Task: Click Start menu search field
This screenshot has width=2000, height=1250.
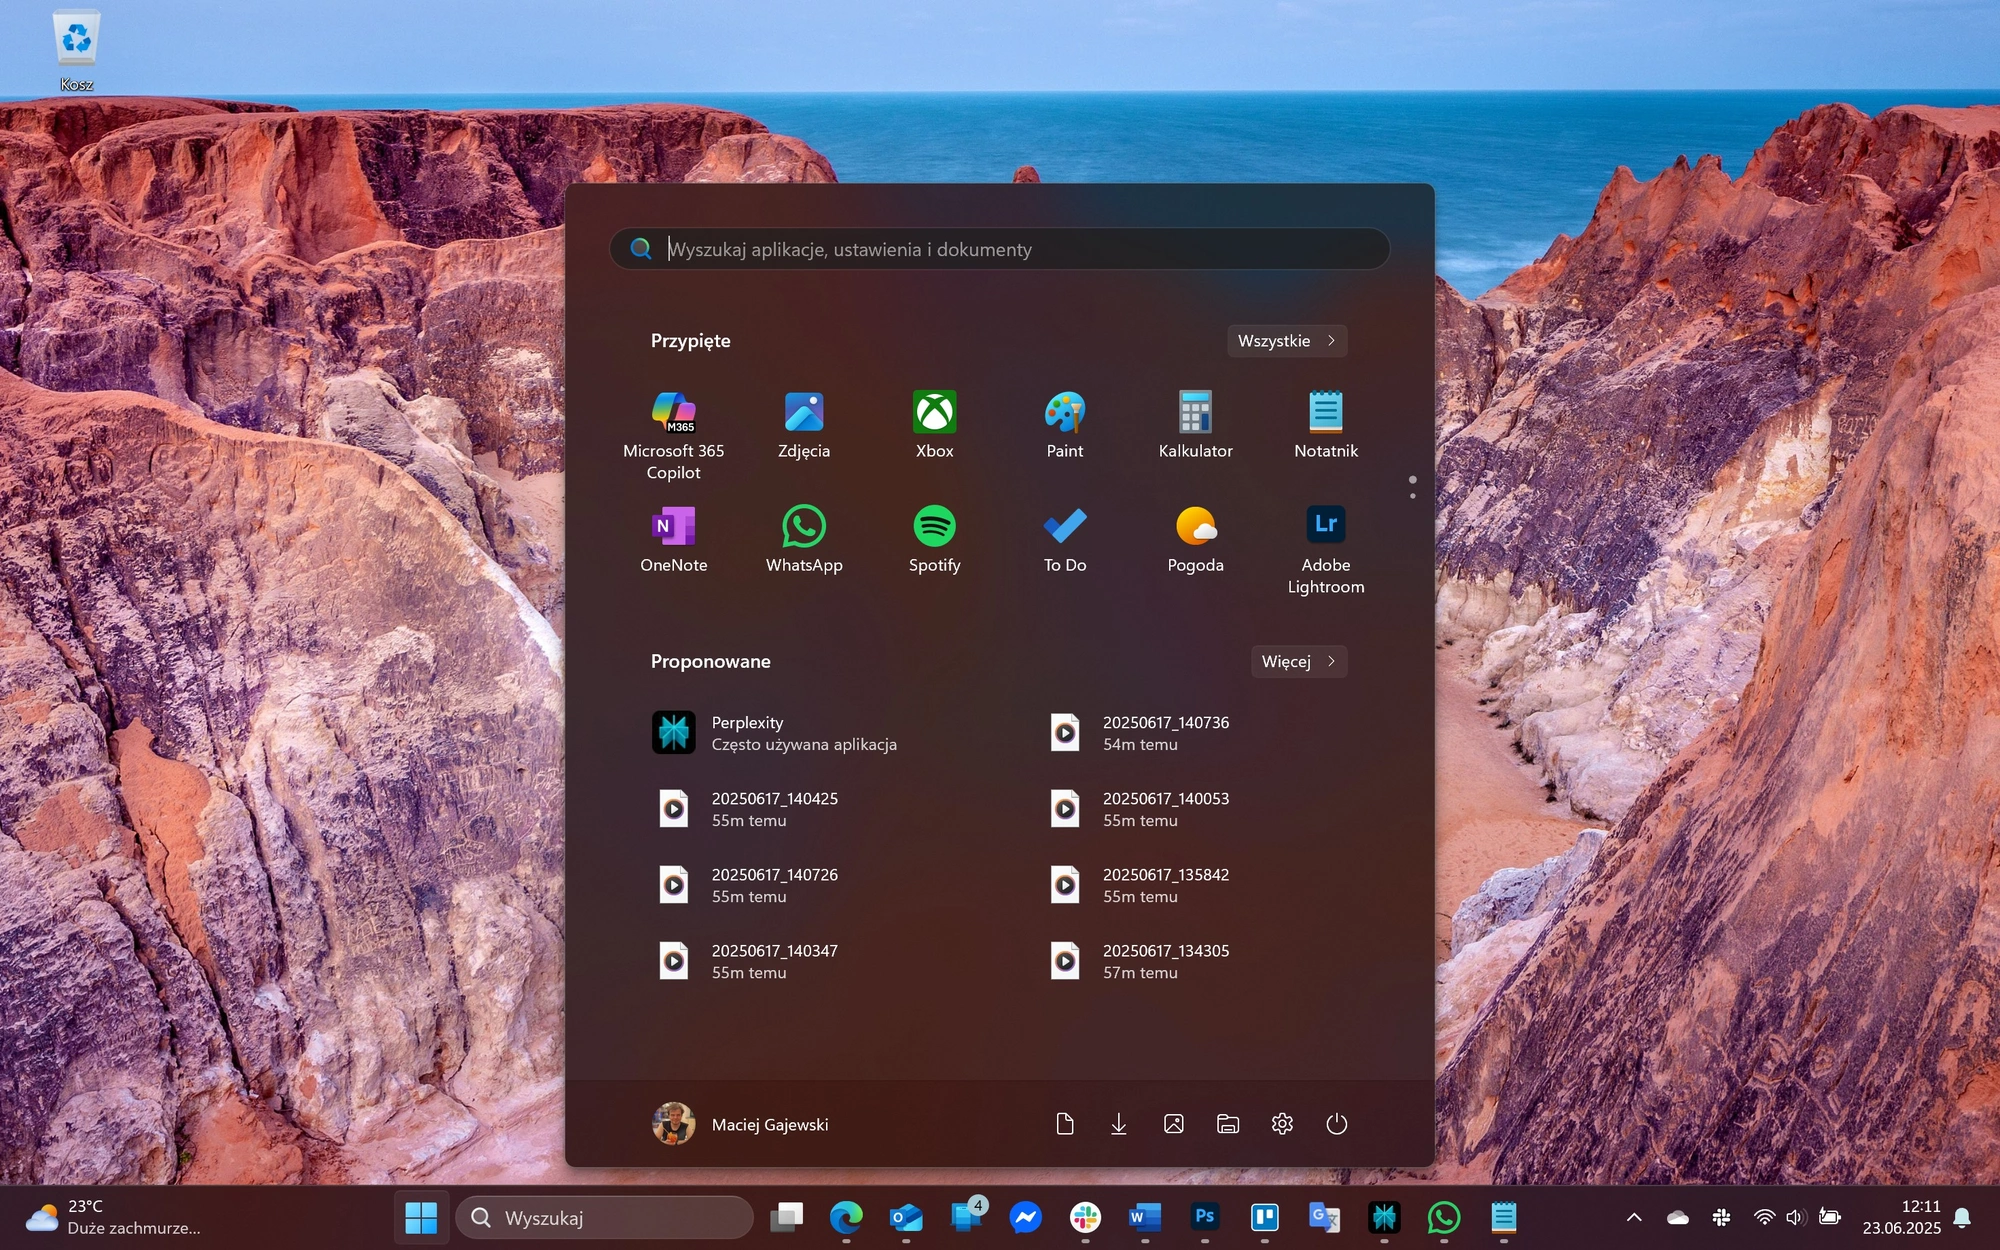Action: pyautogui.click(x=1000, y=249)
